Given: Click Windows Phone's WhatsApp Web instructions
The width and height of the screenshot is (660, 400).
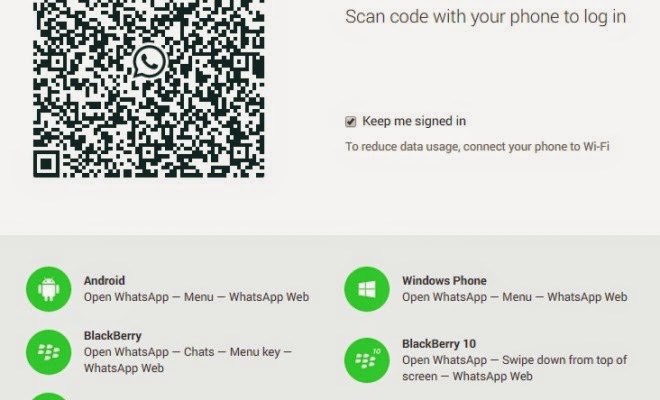Looking at the screenshot, I should (x=515, y=297).
